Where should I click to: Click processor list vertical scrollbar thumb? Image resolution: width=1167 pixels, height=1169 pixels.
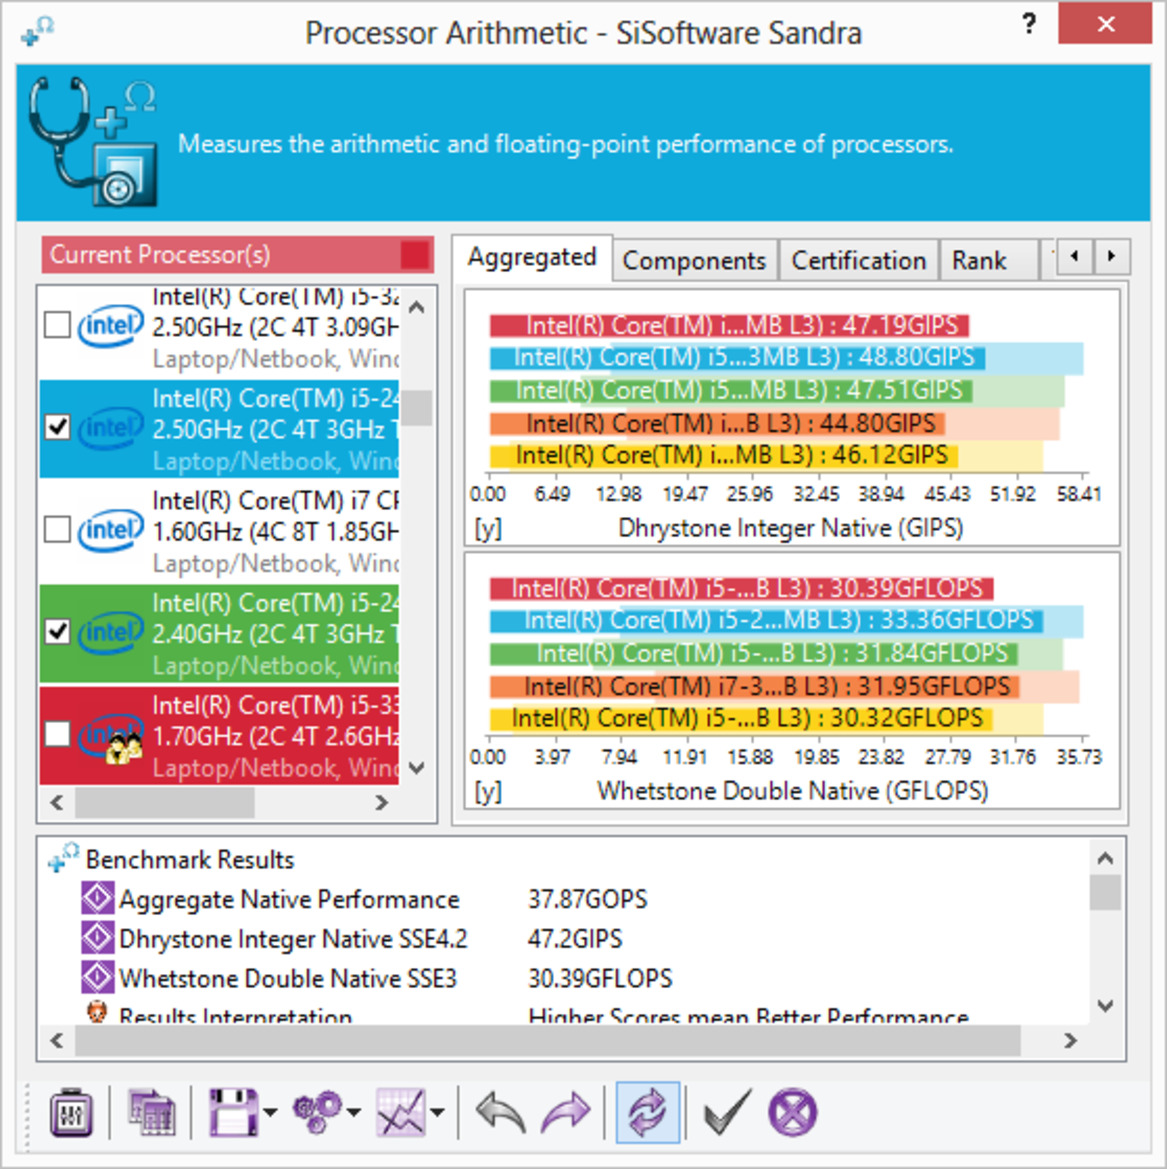coord(418,409)
